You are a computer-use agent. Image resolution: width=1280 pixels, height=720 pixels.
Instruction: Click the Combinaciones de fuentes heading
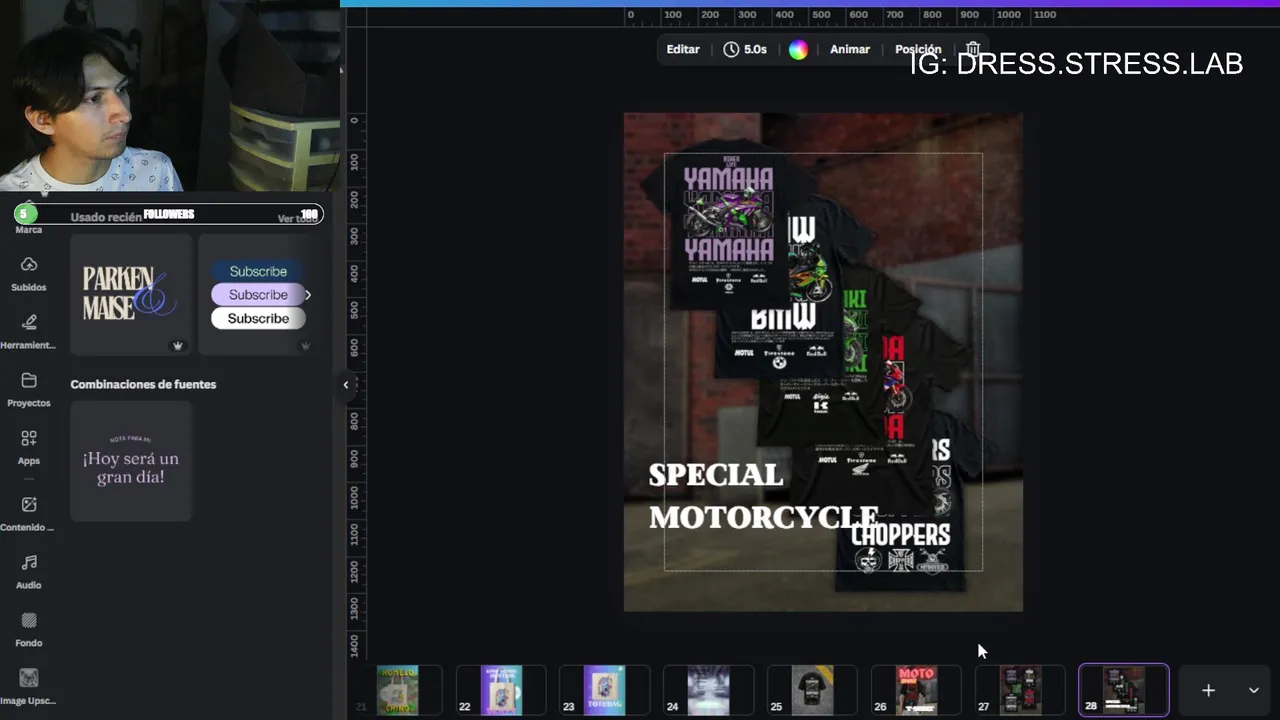[143, 384]
